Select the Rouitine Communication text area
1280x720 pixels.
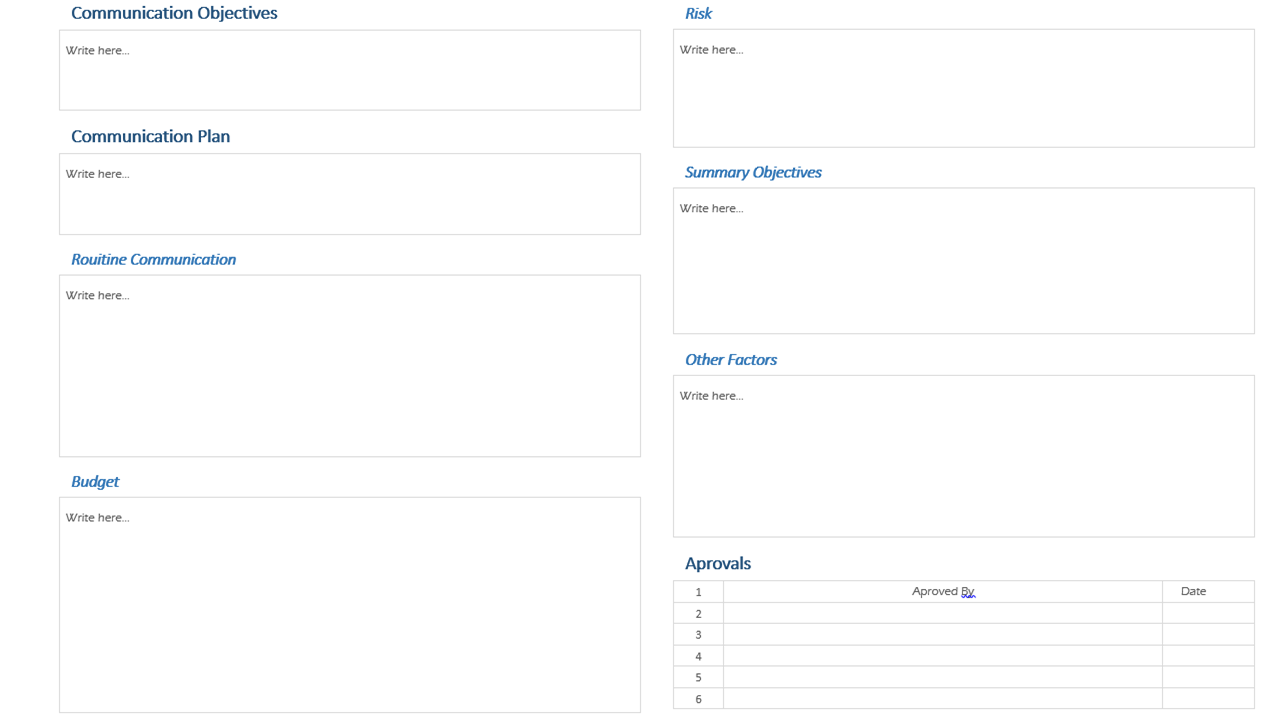[350, 364]
